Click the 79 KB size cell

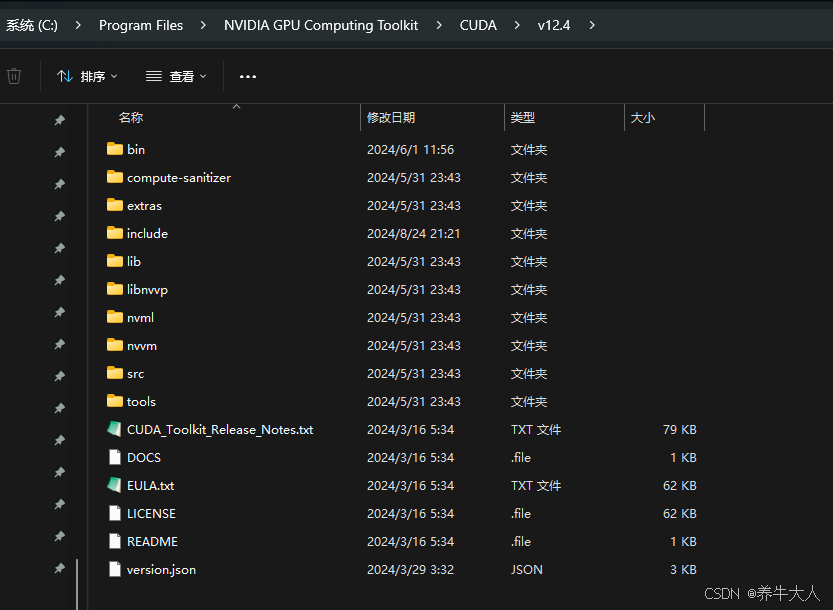(x=679, y=429)
